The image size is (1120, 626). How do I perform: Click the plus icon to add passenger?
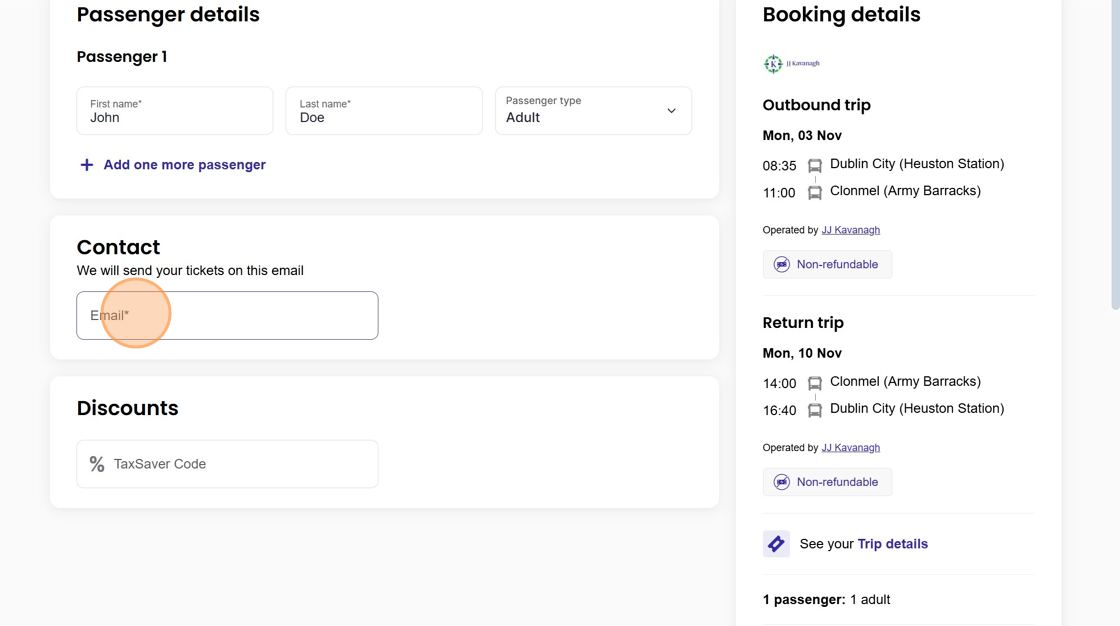87,165
